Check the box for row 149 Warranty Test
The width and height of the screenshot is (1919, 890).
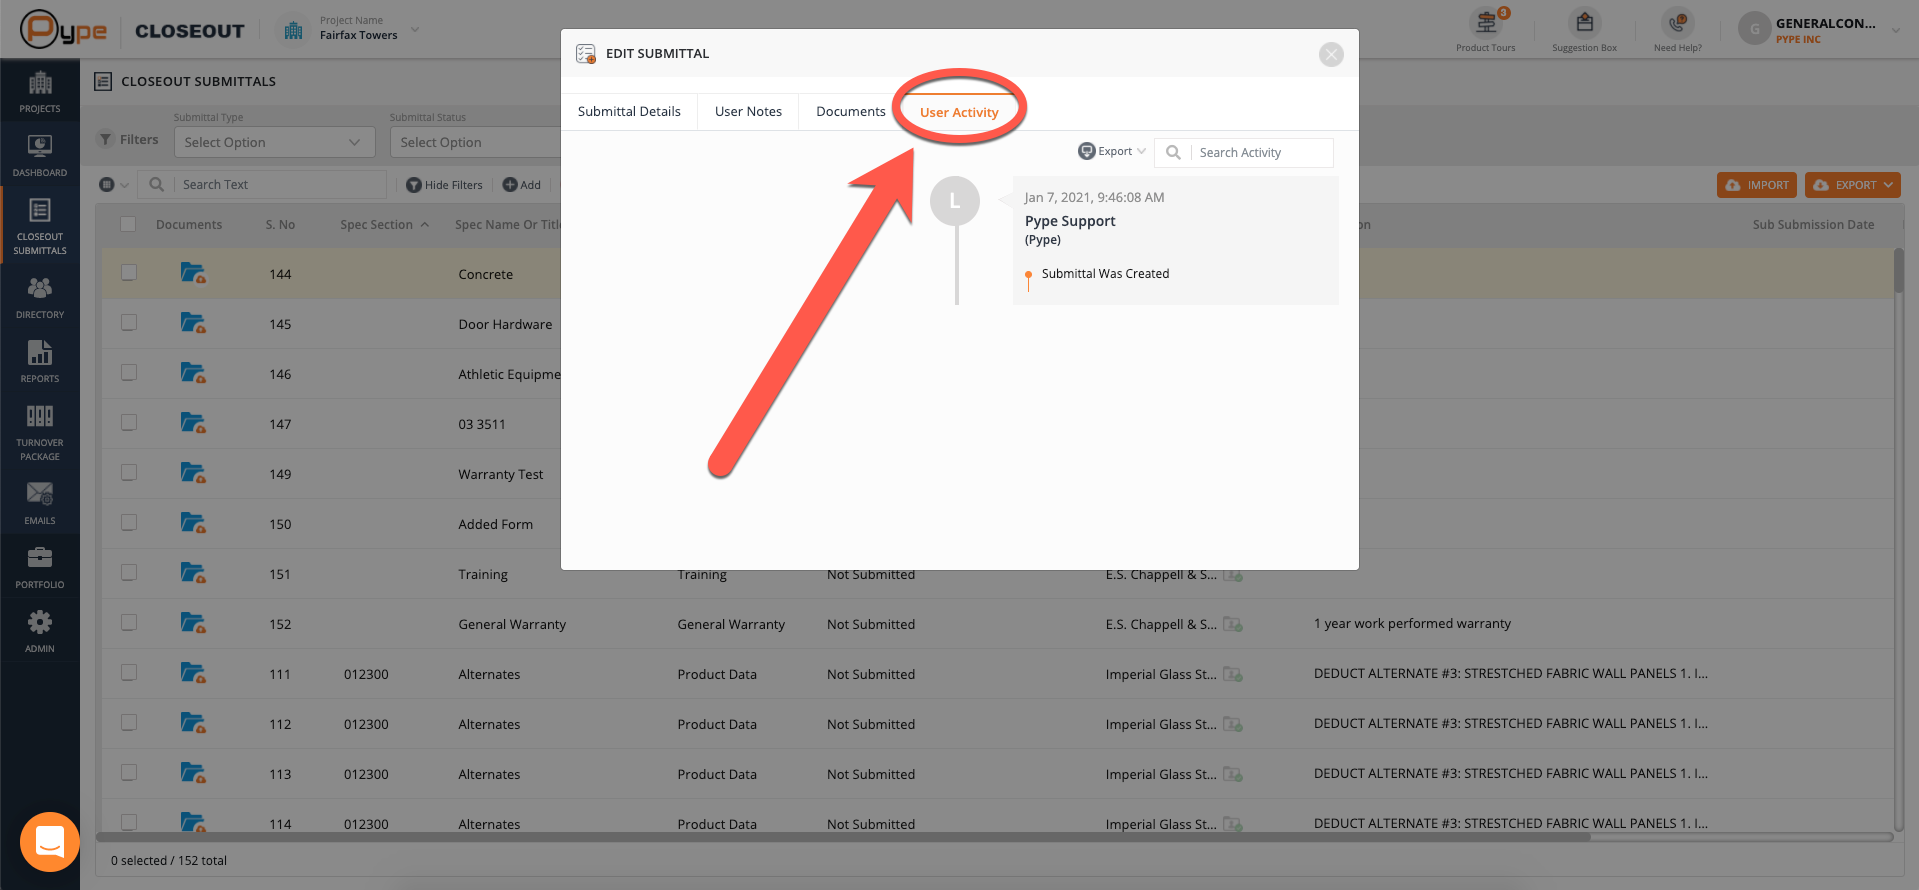click(129, 472)
